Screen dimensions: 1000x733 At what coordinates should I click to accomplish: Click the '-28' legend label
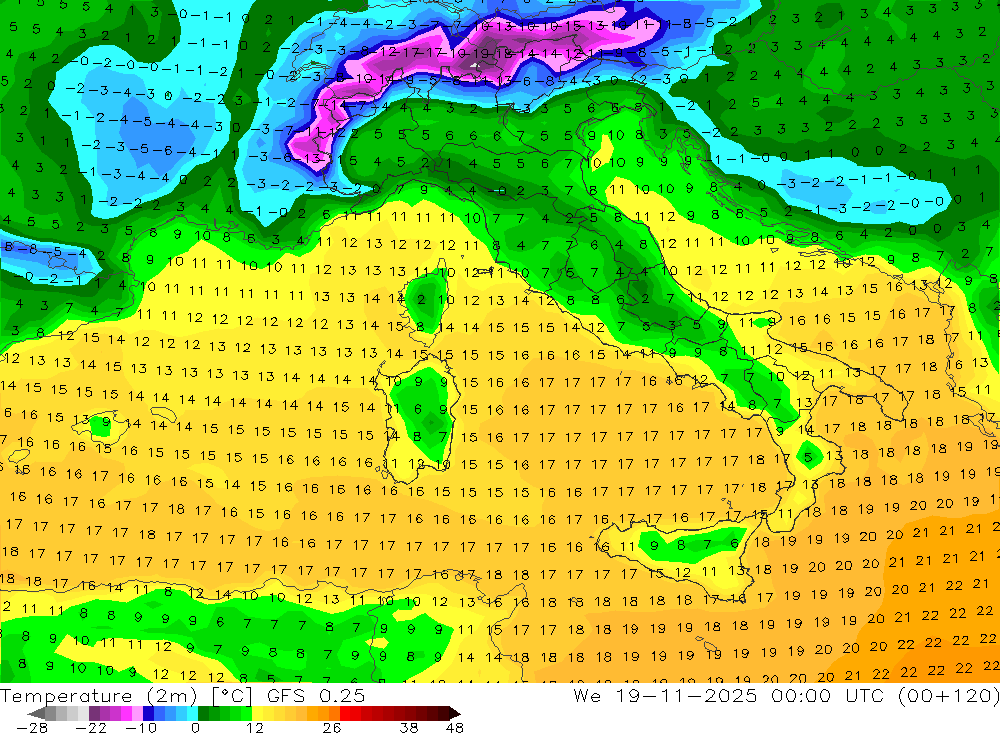click(x=31, y=727)
